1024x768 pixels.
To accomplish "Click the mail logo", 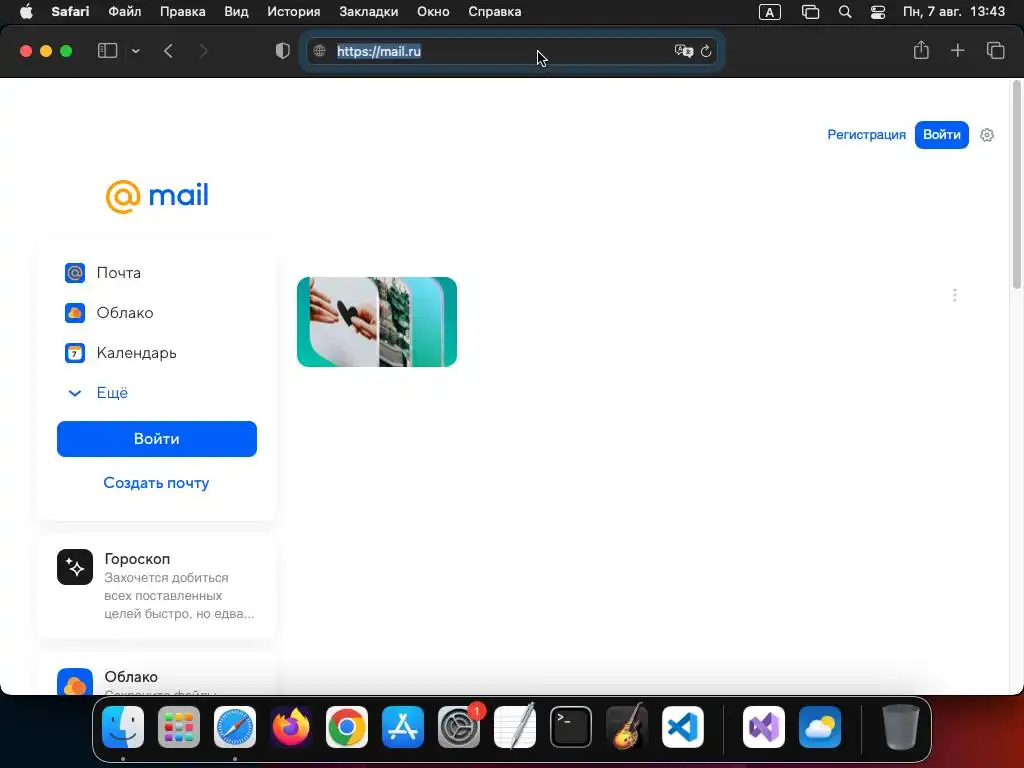I will point(157,196).
